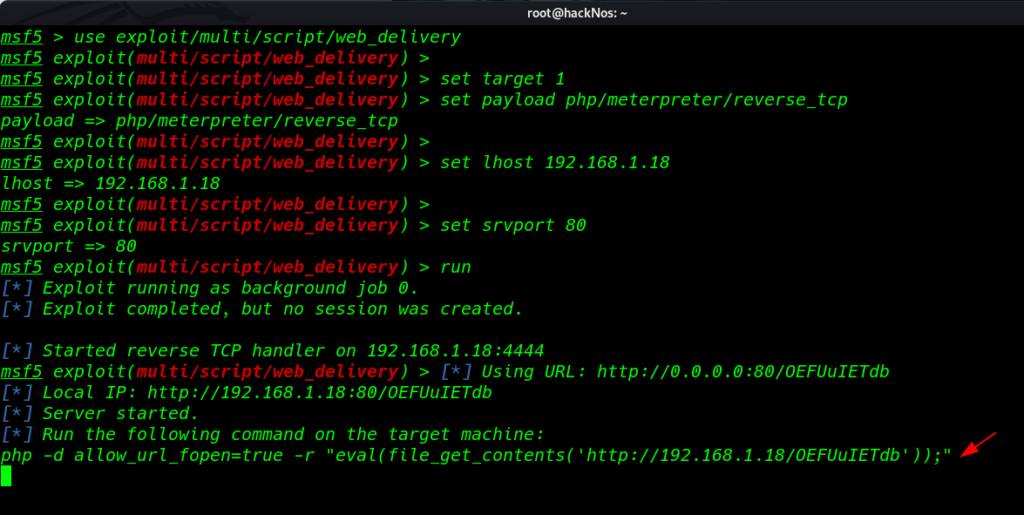
Task: Click 'use exploit/multi/script/web_delivery' command text
Action: tap(267, 37)
